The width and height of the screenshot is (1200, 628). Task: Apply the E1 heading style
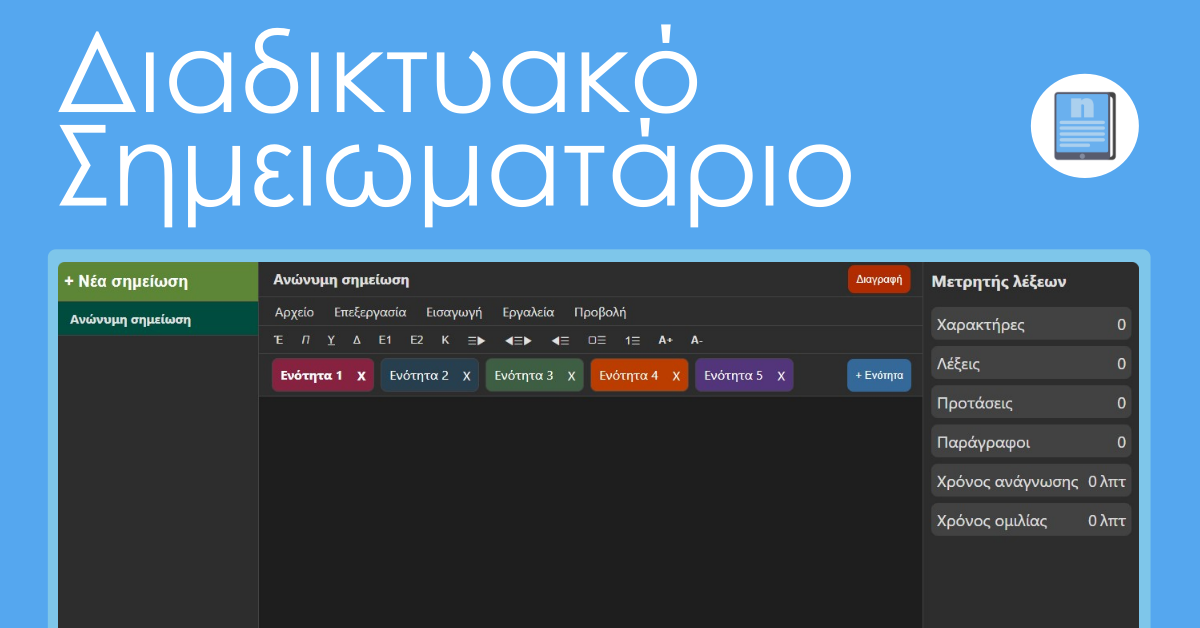(x=385, y=340)
